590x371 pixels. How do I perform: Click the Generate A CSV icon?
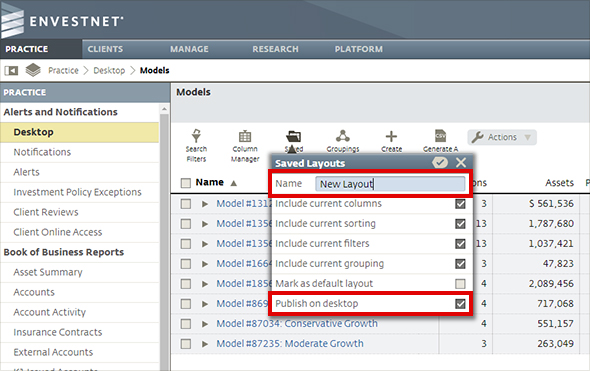(440, 135)
